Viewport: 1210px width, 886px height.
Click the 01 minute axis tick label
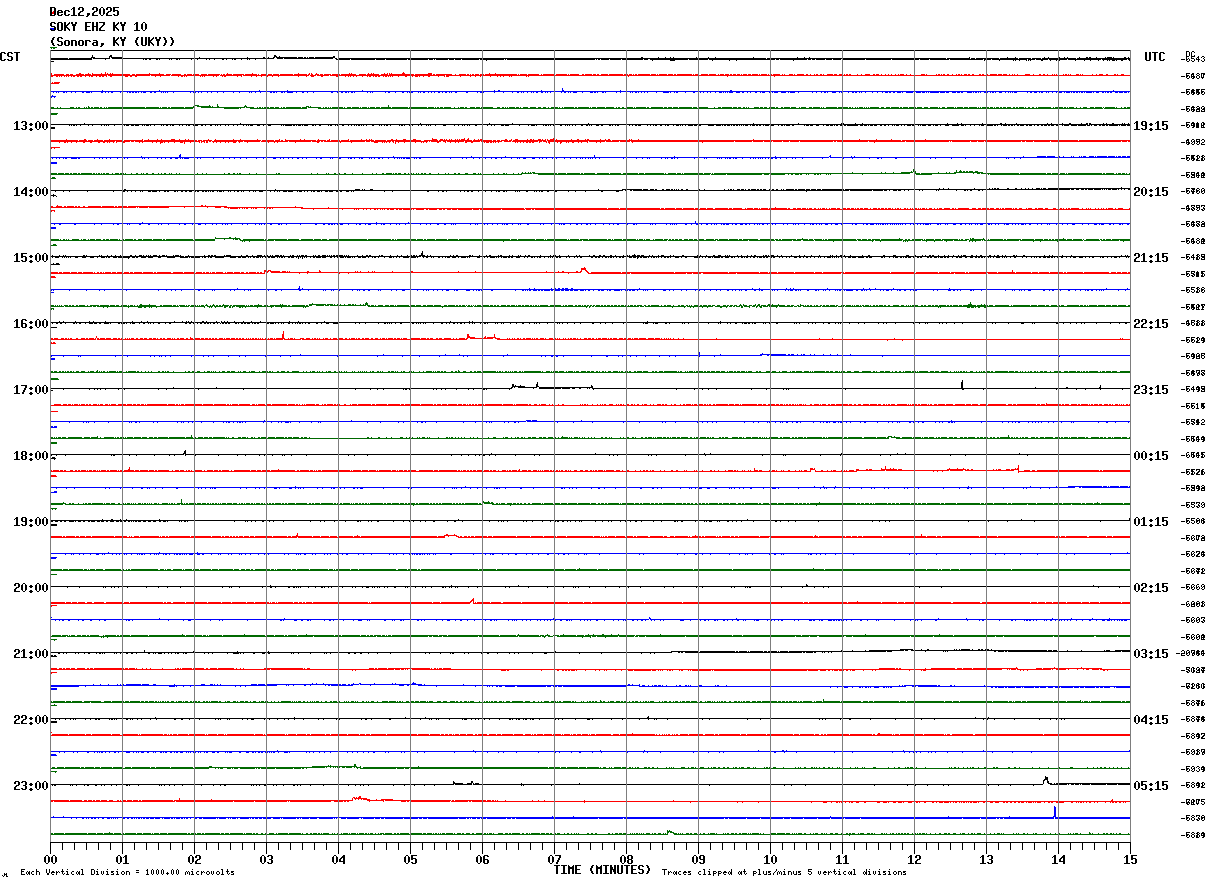[x=122, y=859]
